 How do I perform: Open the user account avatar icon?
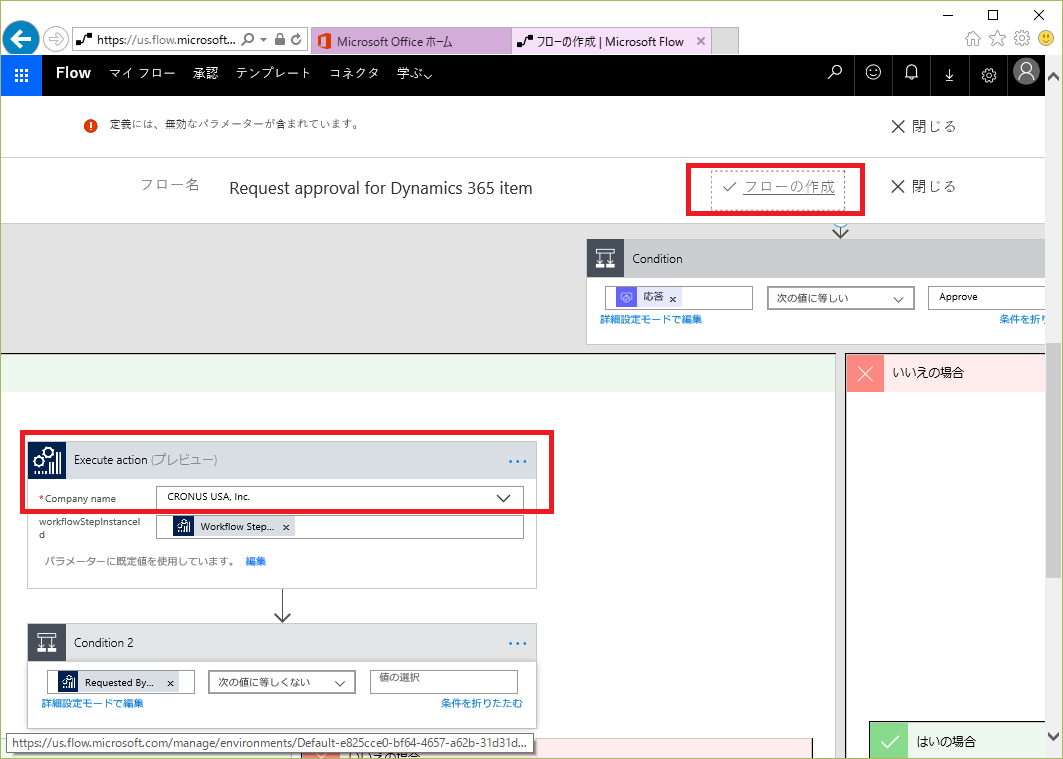click(x=1026, y=72)
